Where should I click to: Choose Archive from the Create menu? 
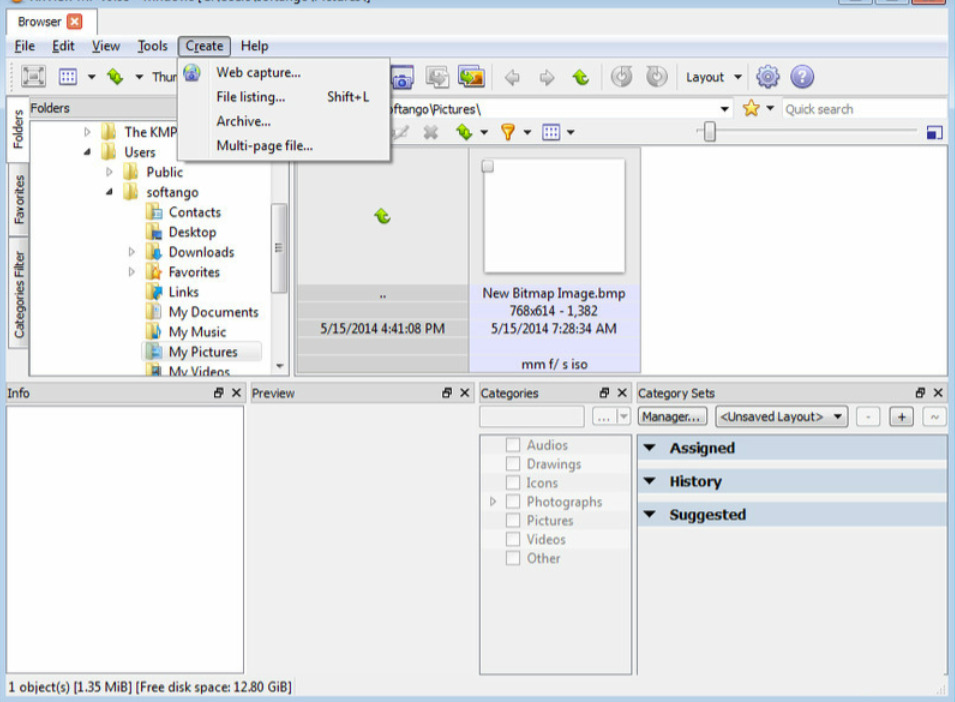point(284,121)
